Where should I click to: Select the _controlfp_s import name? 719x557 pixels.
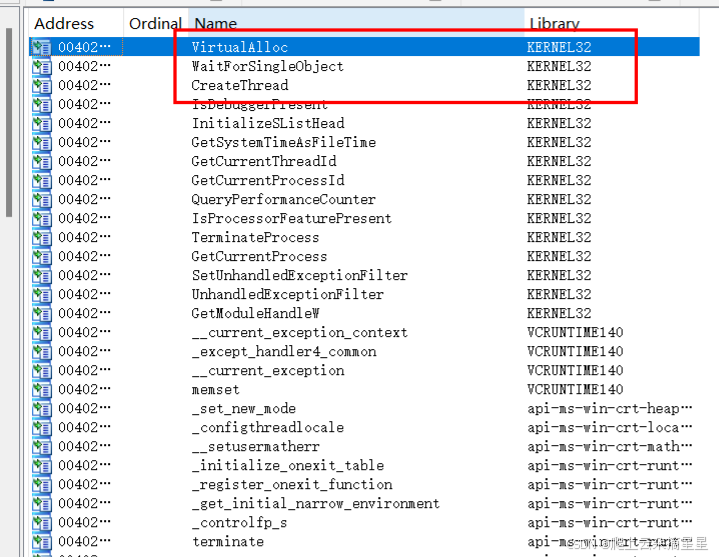[x=239, y=523]
